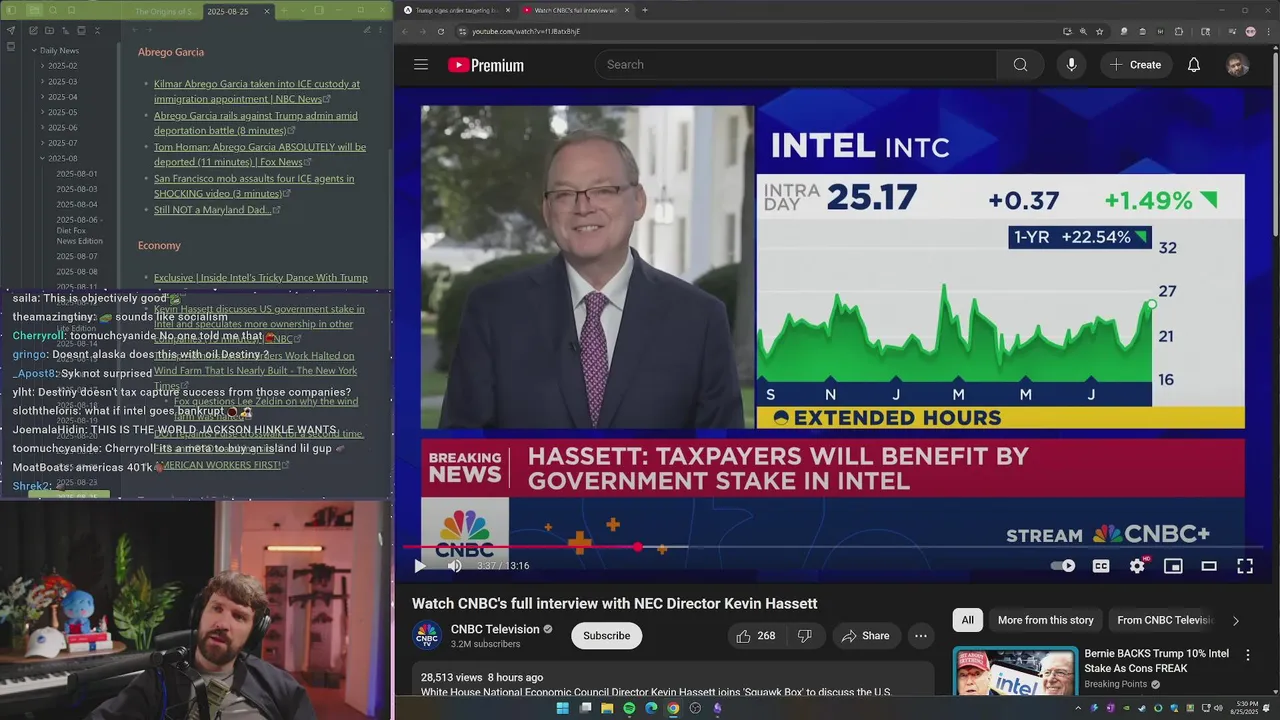The width and height of the screenshot is (1280, 720).
Task: Open Kilmar Abrego Garcia NBC News link
Action: (x=257, y=91)
